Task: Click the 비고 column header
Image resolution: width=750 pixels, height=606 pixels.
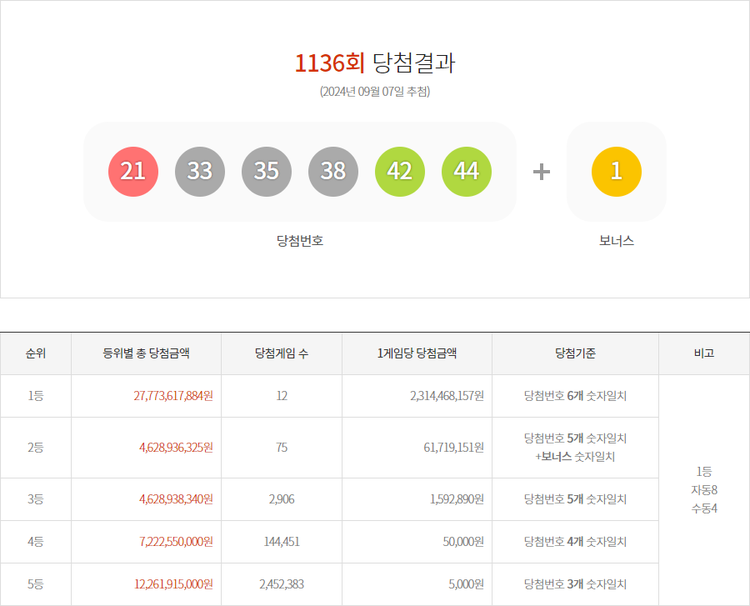Action: (x=704, y=353)
